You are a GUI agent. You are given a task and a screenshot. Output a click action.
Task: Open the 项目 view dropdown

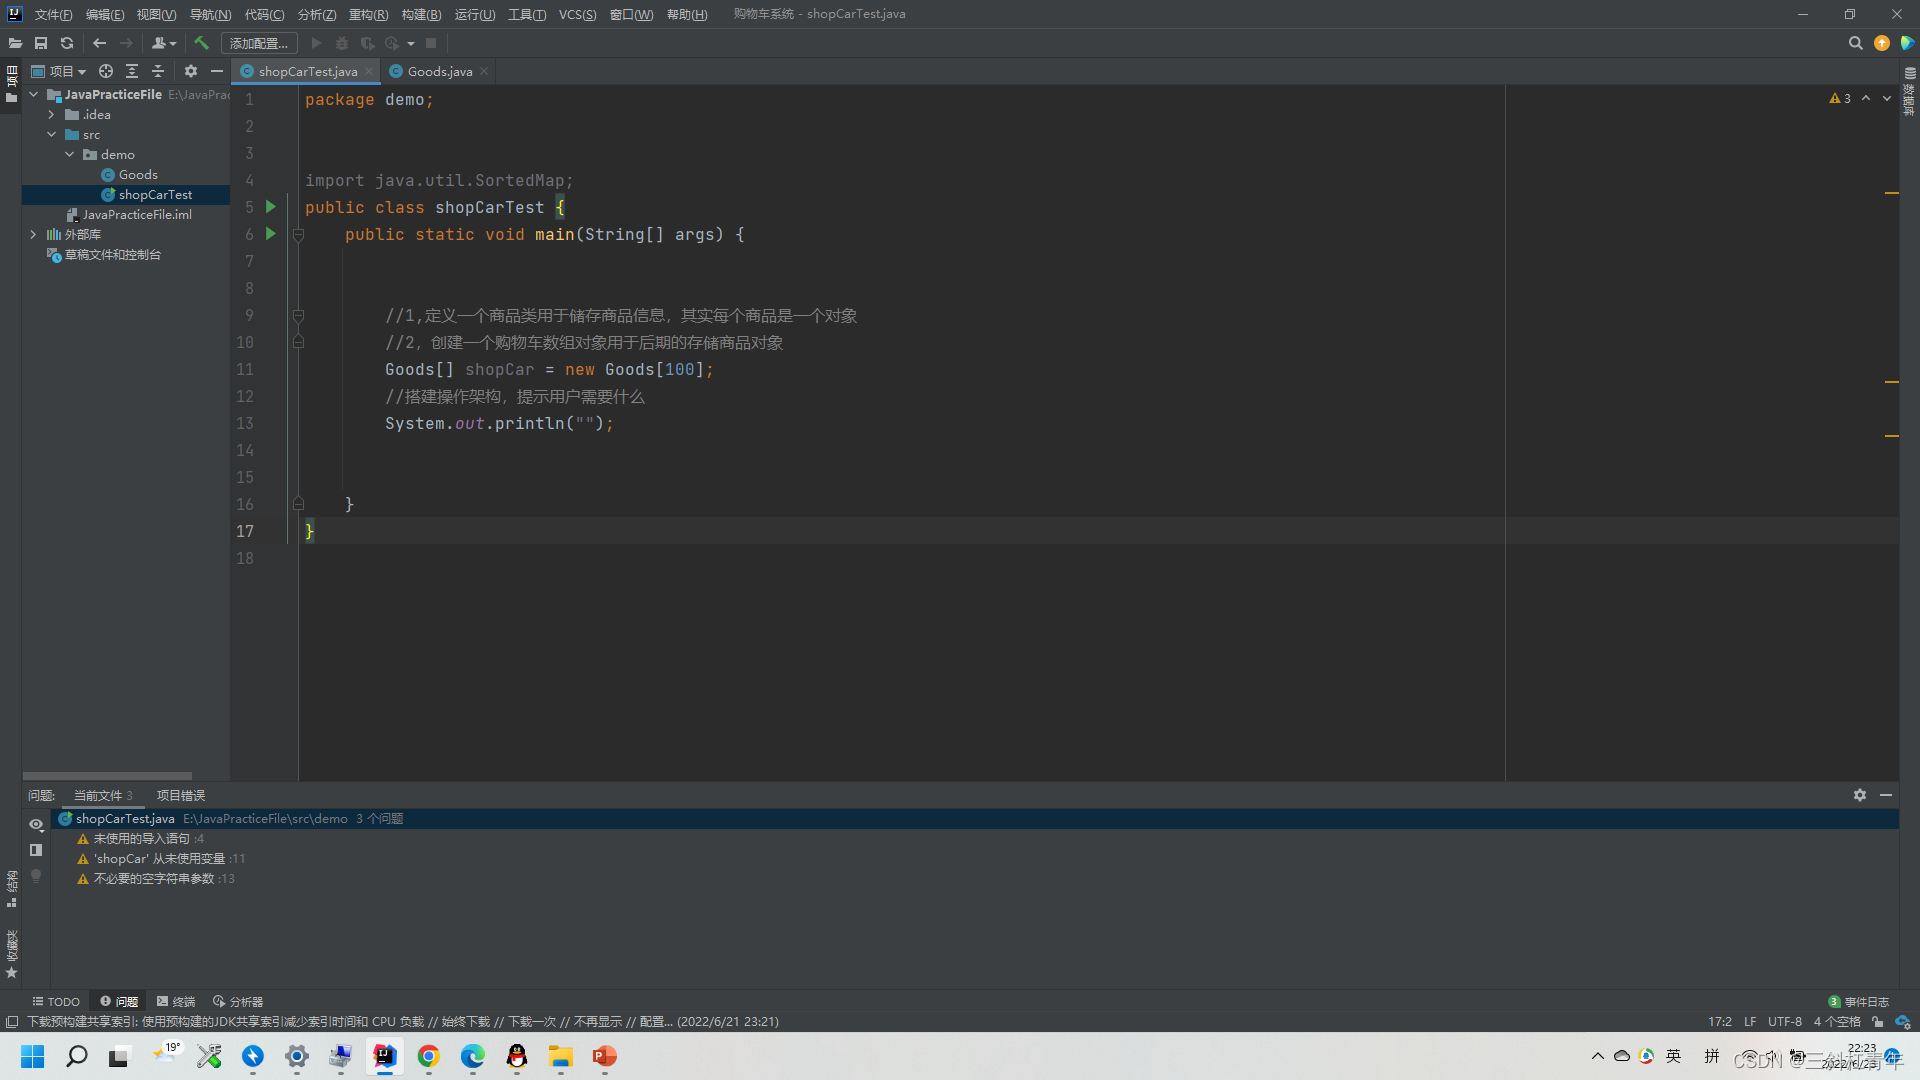[59, 71]
